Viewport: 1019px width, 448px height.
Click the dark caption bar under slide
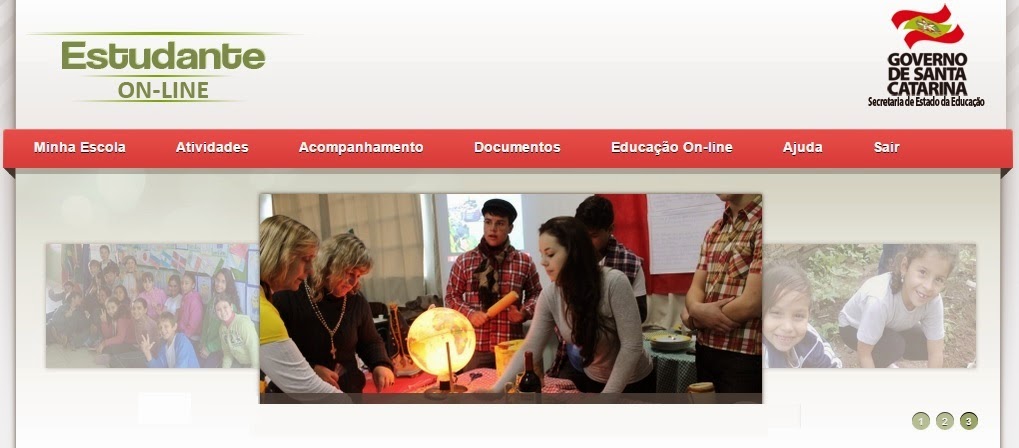tap(510, 398)
